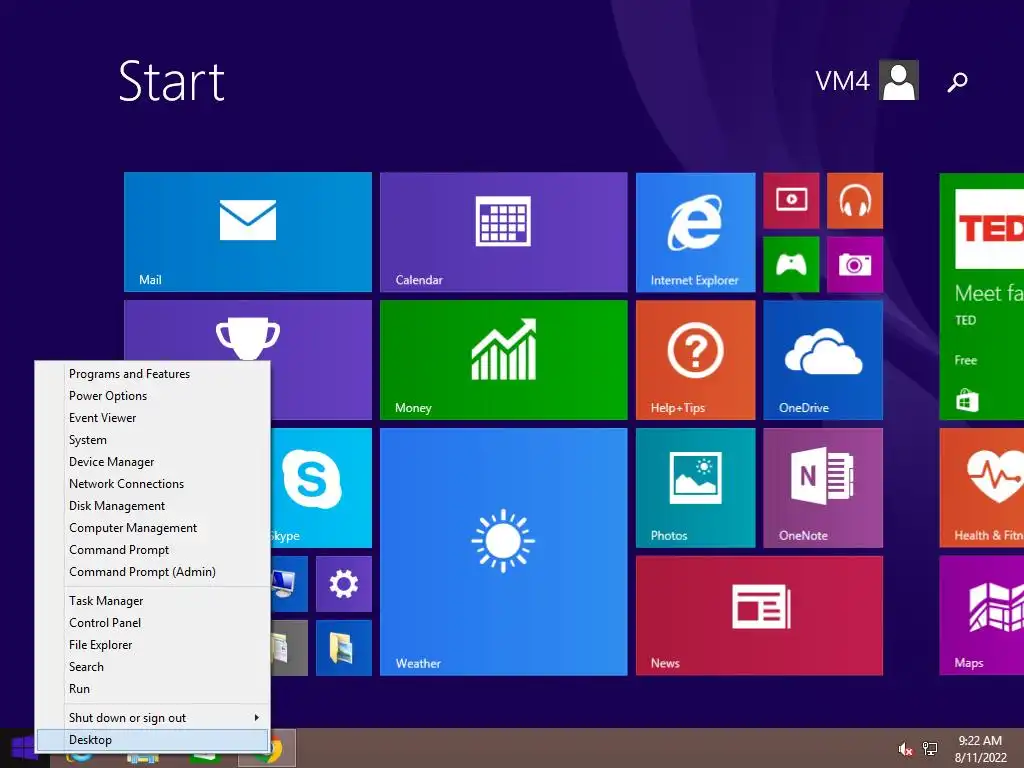Launch Command Prompt from the menu

tap(153, 550)
